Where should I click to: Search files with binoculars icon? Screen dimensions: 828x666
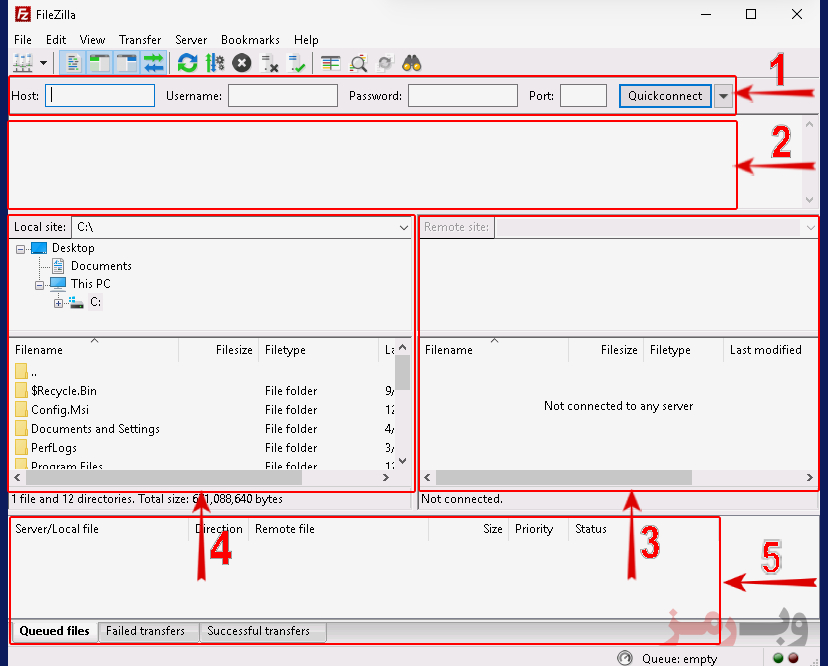412,63
